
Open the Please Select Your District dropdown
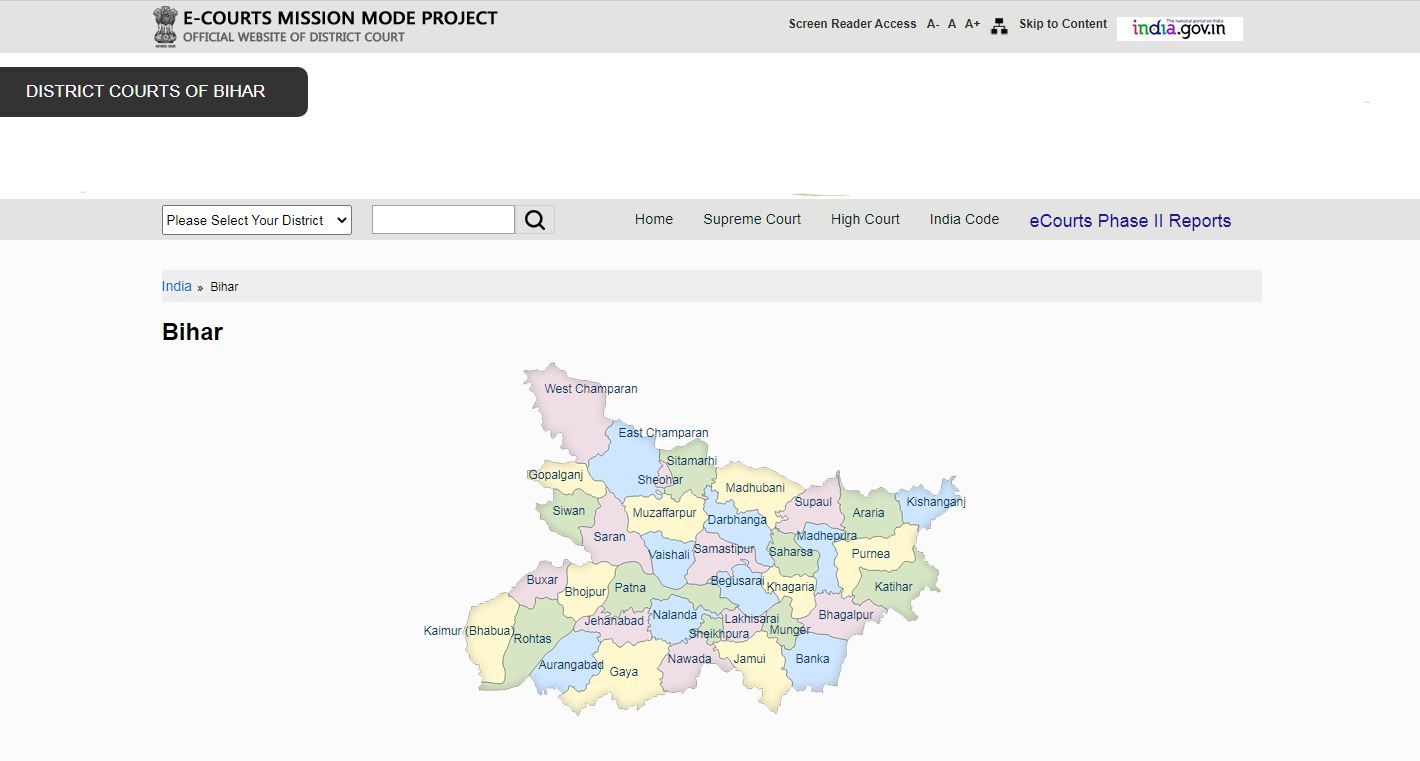257,220
